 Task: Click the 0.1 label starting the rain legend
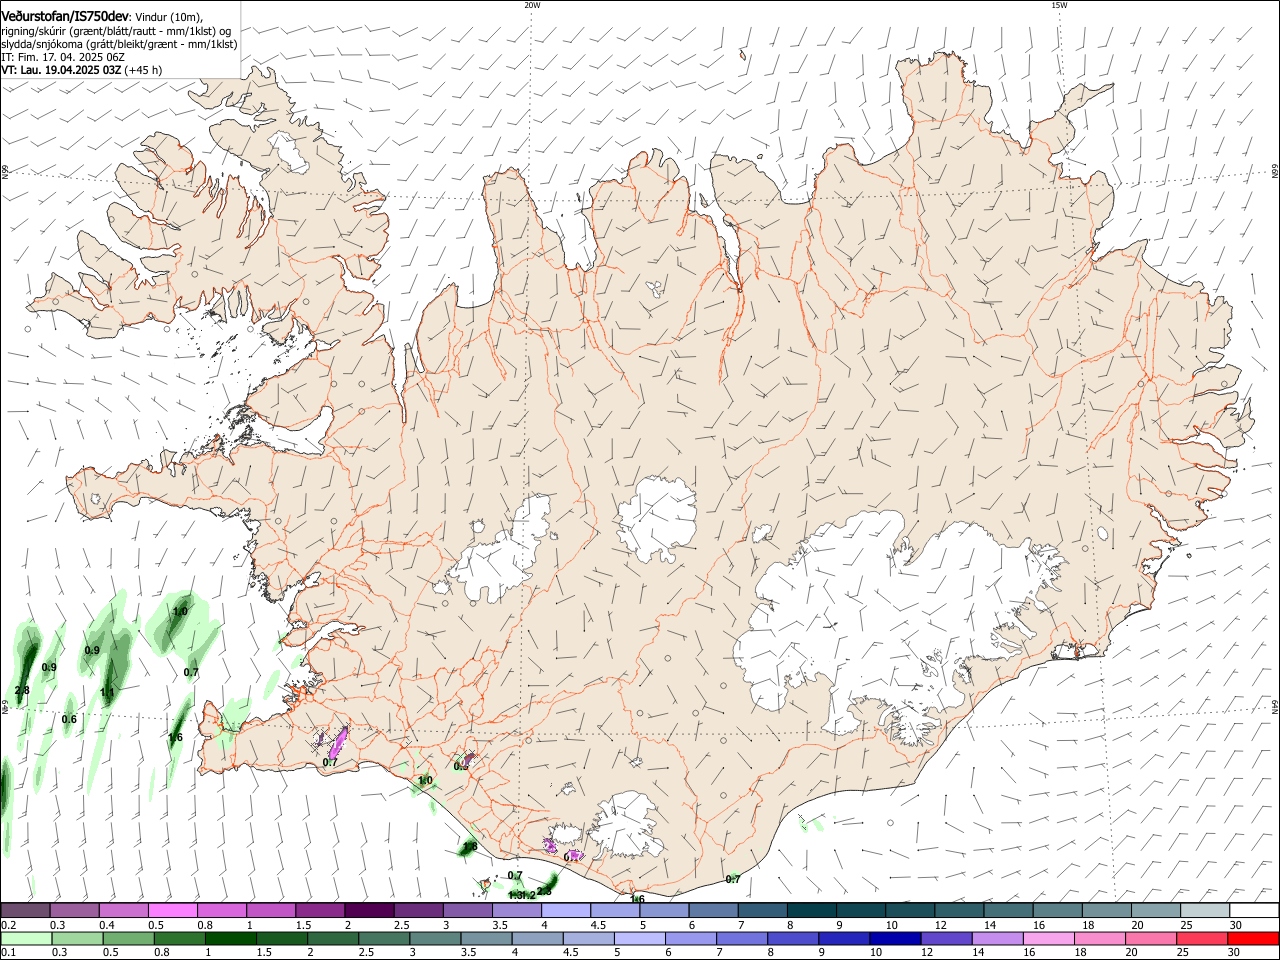coord(9,953)
